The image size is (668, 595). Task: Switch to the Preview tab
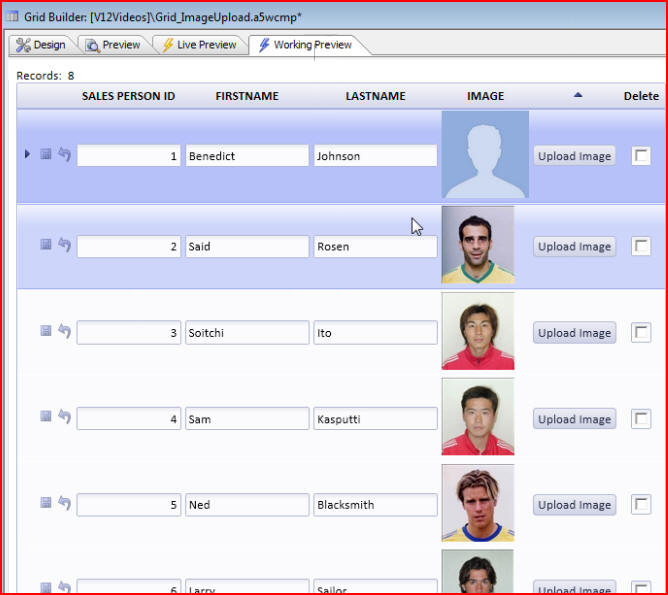coord(113,45)
